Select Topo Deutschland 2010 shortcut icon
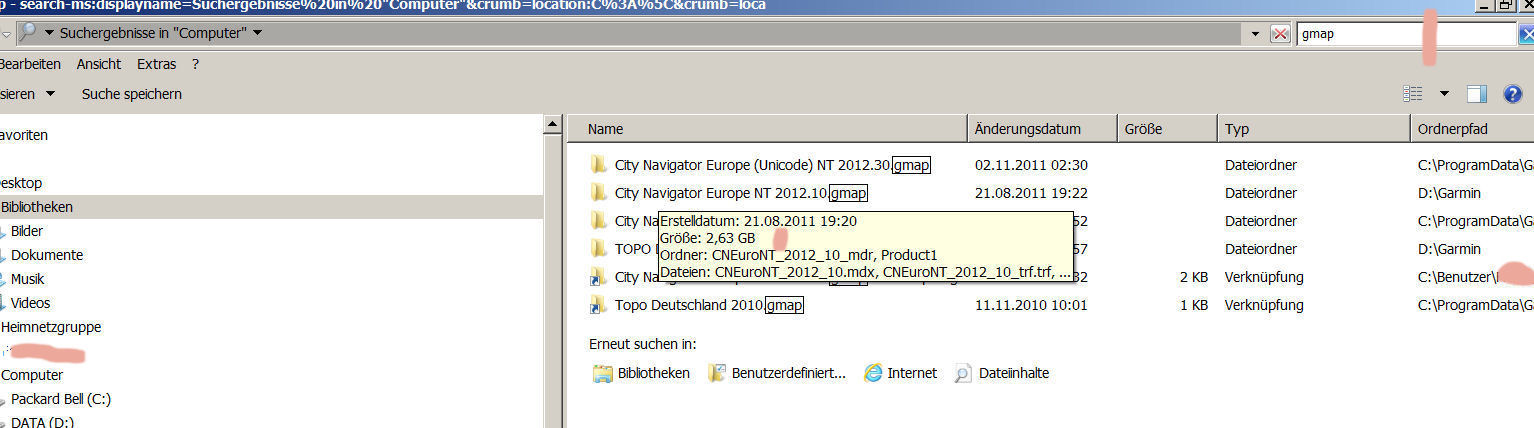Viewport: 1534px width, 428px height. (599, 304)
